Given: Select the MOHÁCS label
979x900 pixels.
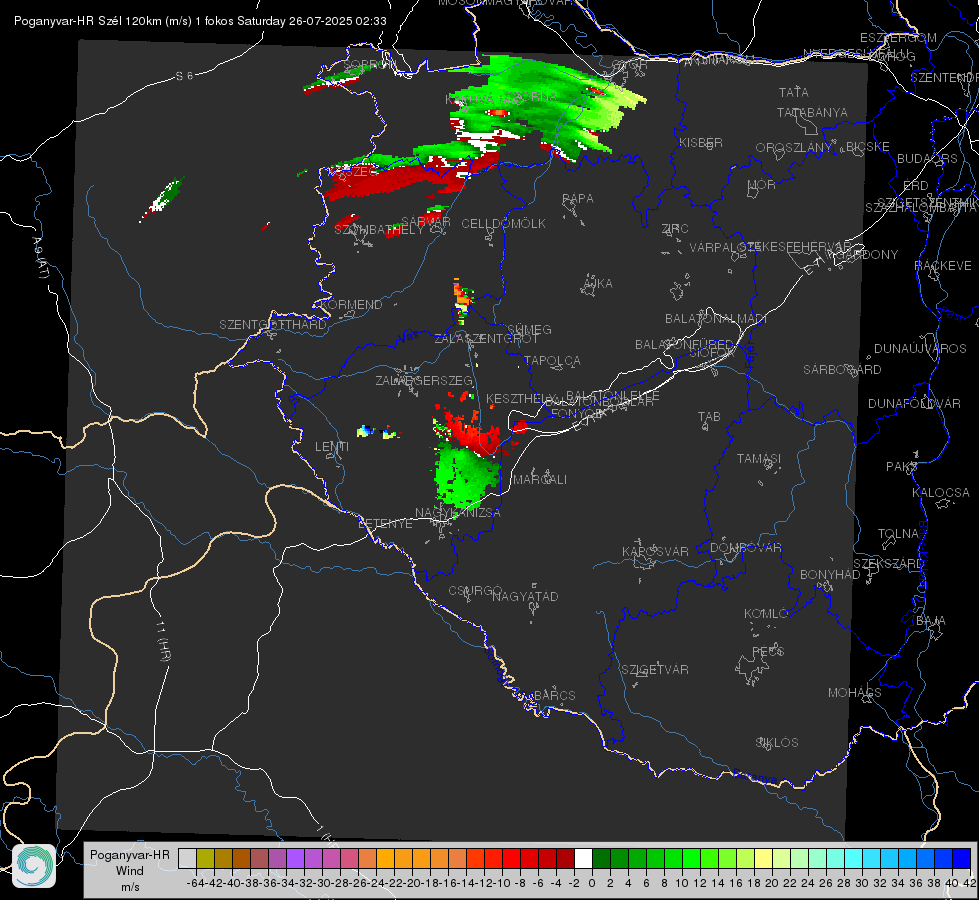Looking at the screenshot, I should (x=854, y=692).
